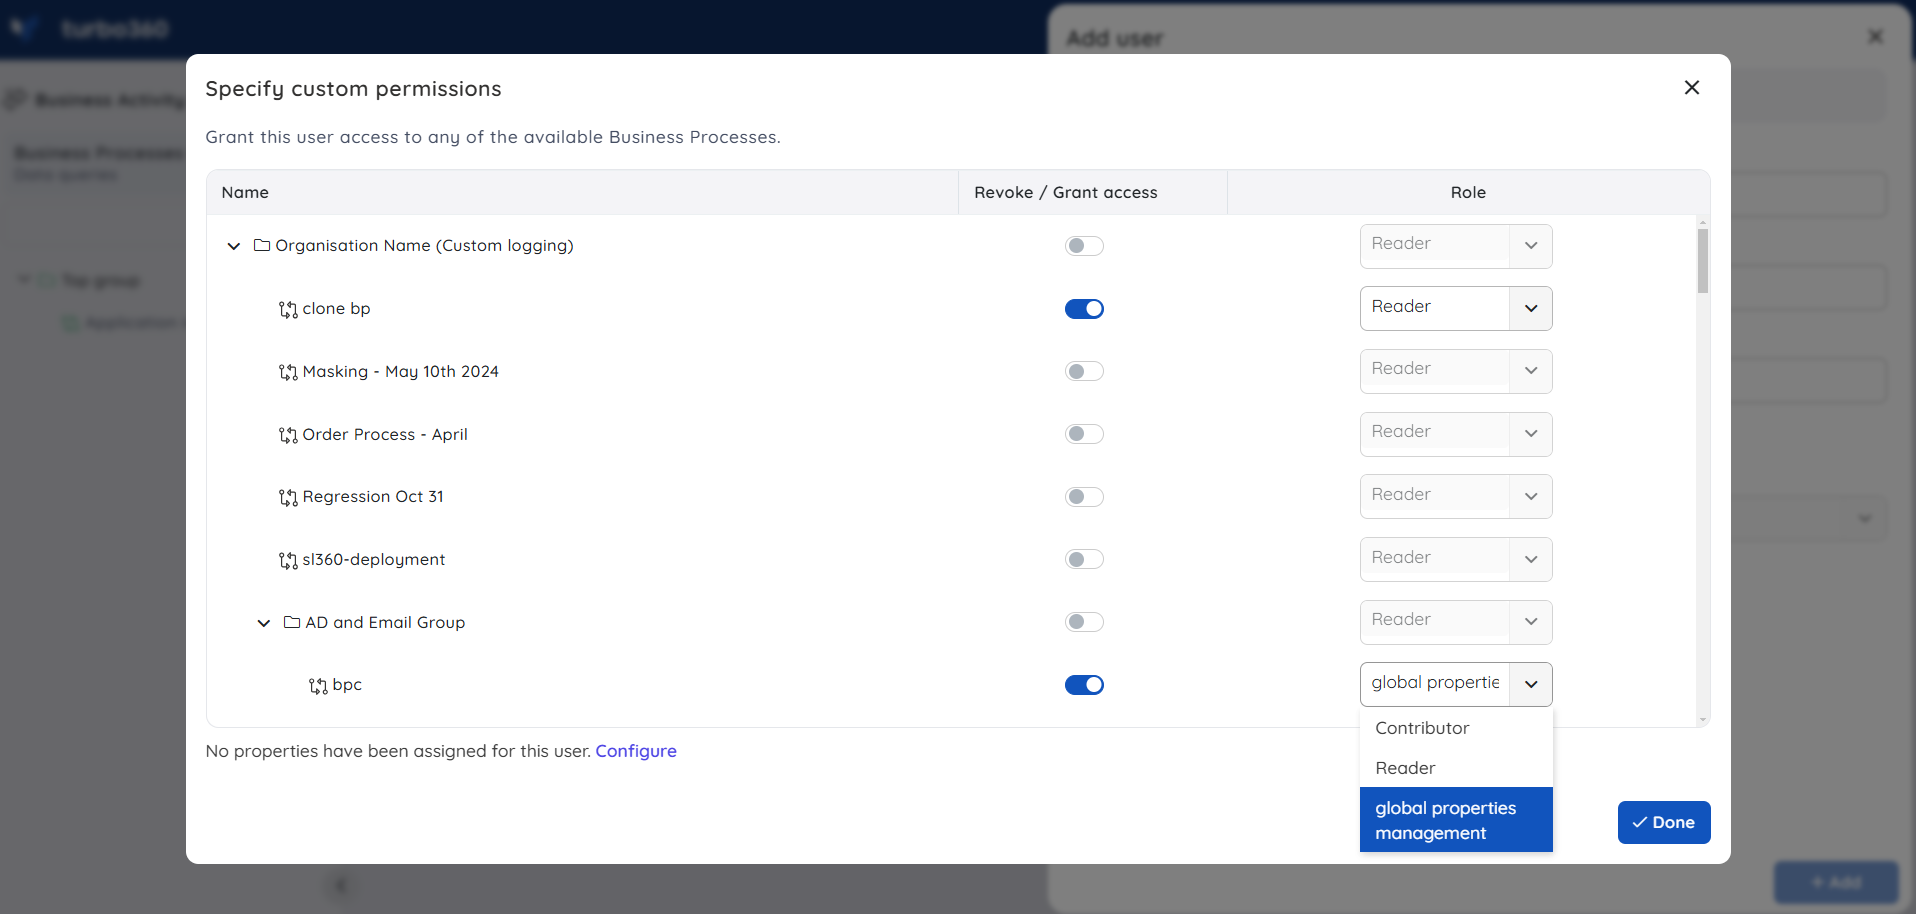Viewport: 1916px width, 914px height.
Task: Click the table's vertical scrollbar thumb
Action: 1703,260
